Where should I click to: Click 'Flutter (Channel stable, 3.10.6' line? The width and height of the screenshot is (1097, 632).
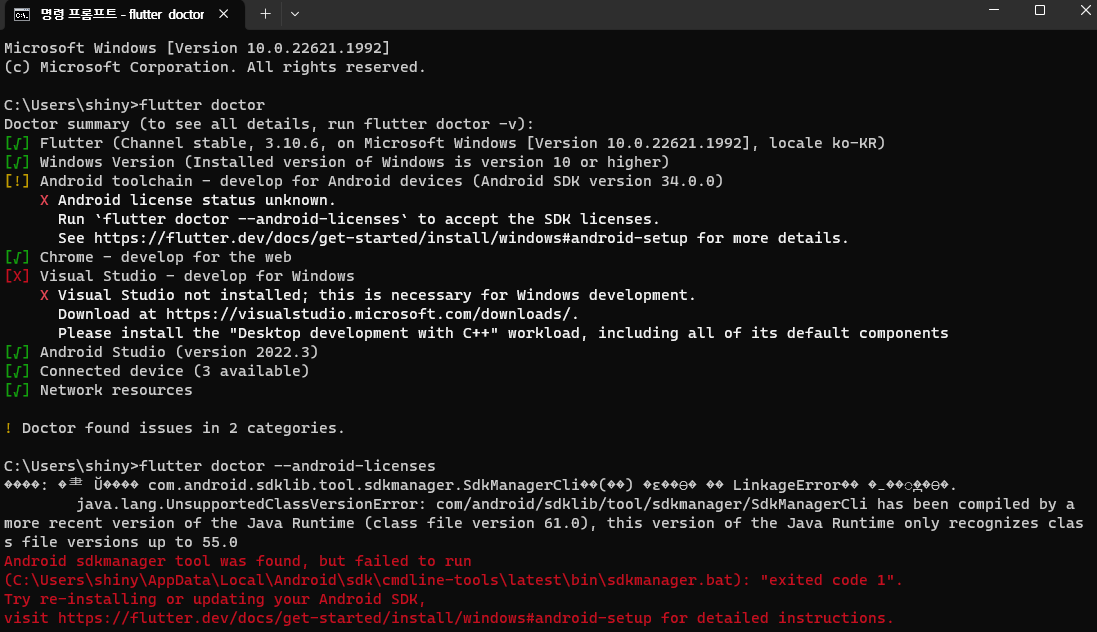coord(445,143)
